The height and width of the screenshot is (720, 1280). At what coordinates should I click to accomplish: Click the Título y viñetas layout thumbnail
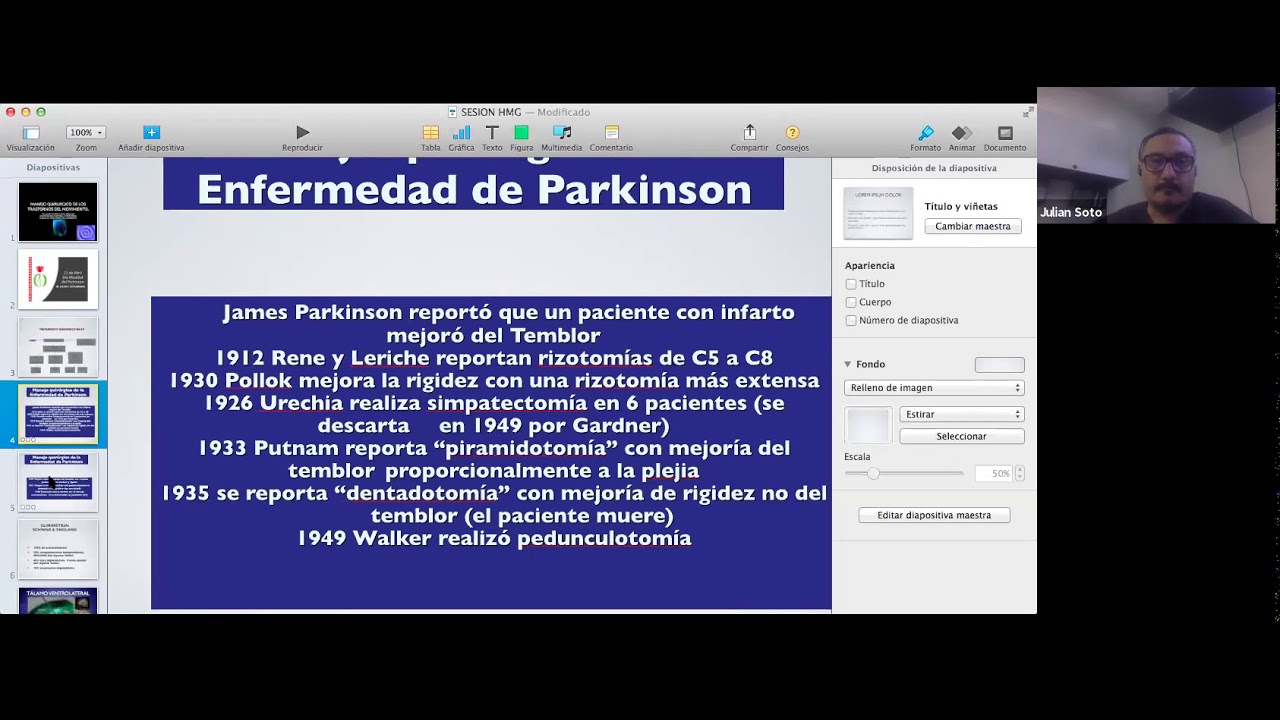click(878, 213)
